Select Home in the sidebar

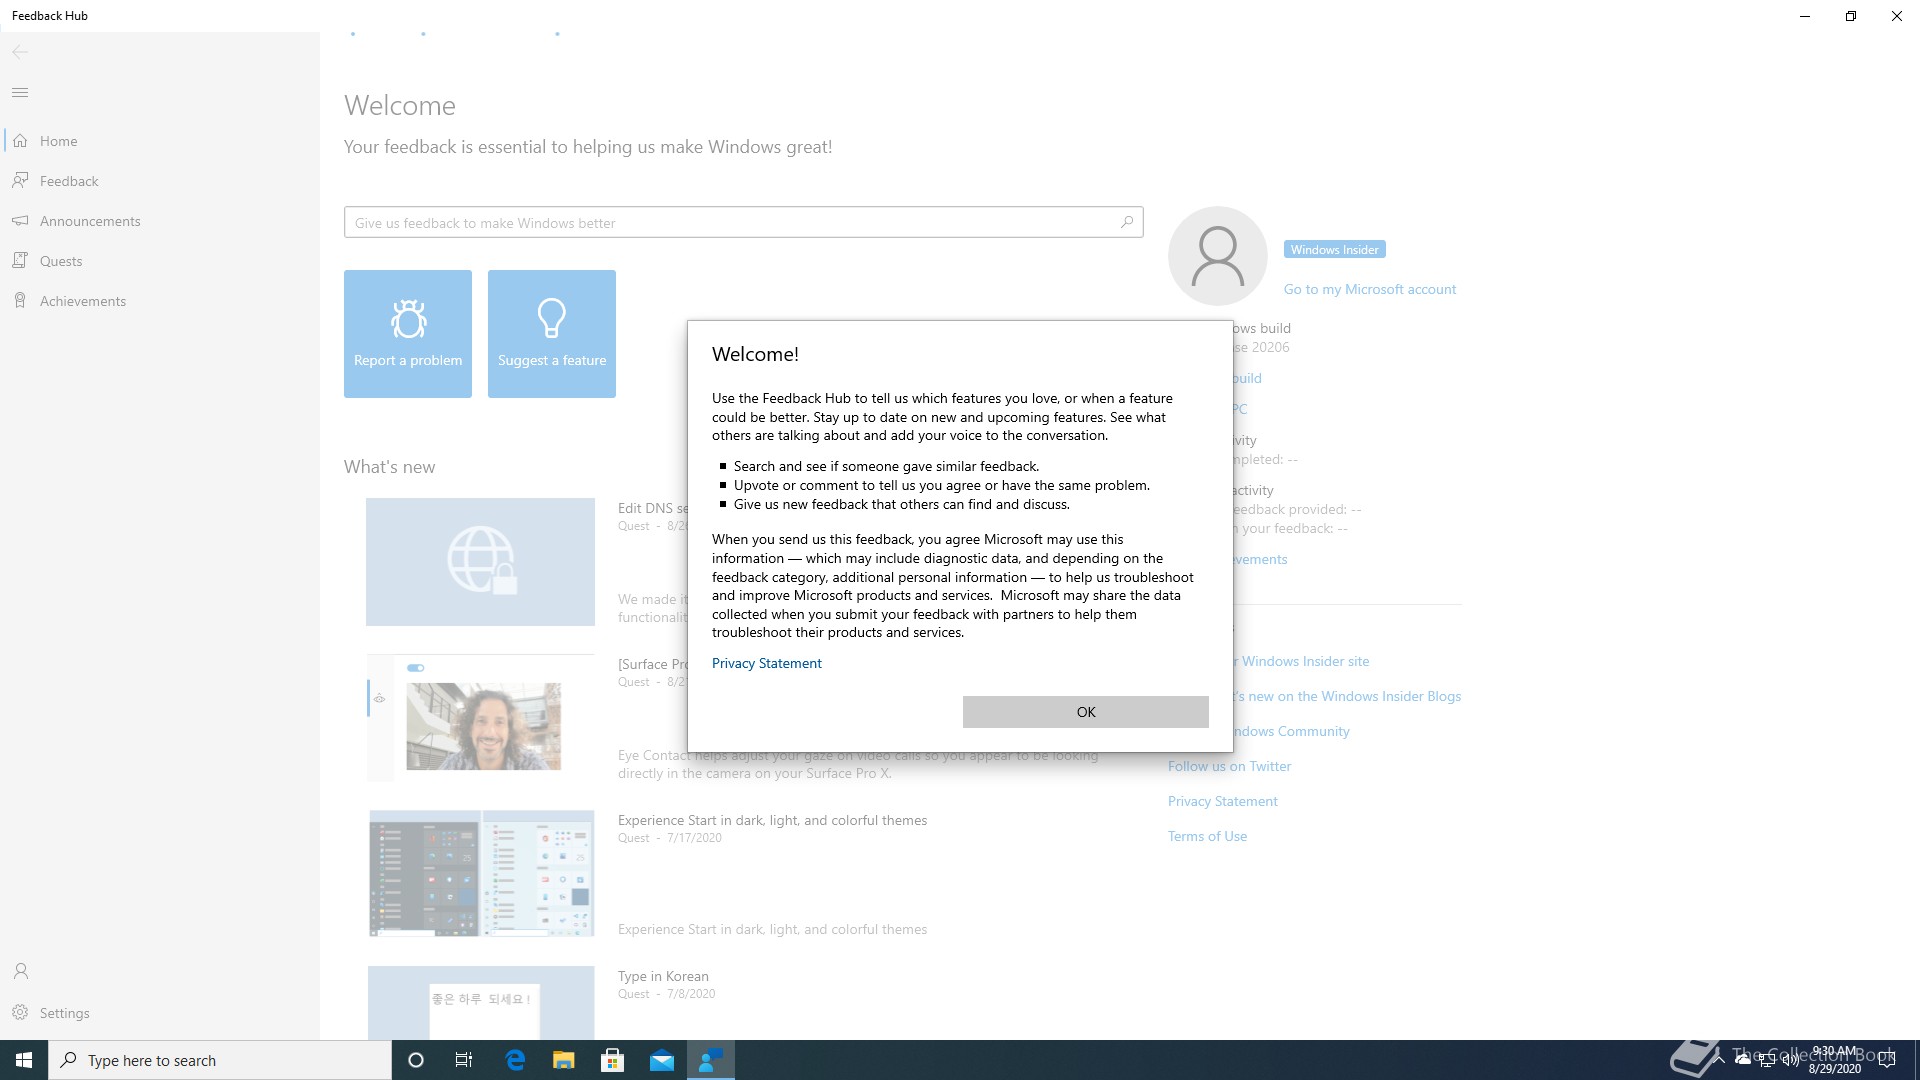(160, 141)
